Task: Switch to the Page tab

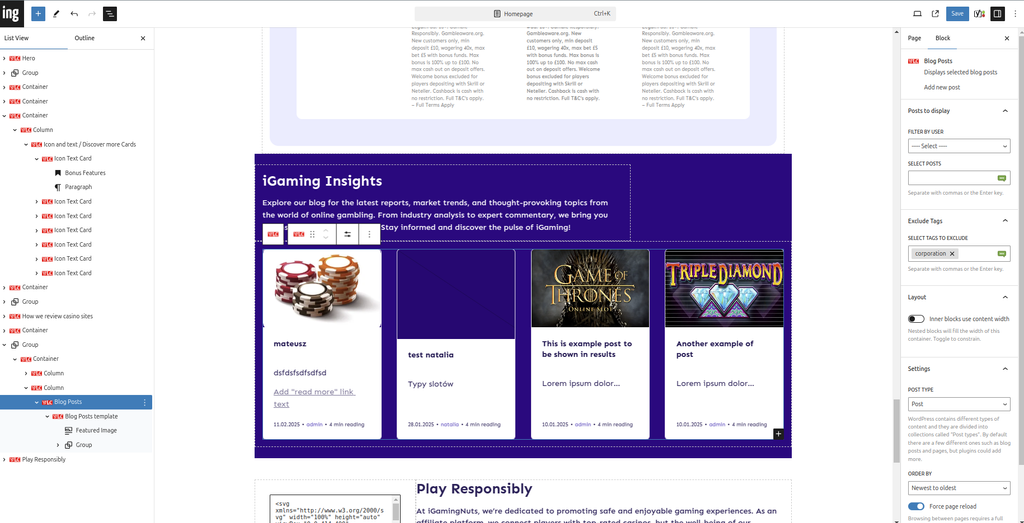Action: [x=914, y=38]
